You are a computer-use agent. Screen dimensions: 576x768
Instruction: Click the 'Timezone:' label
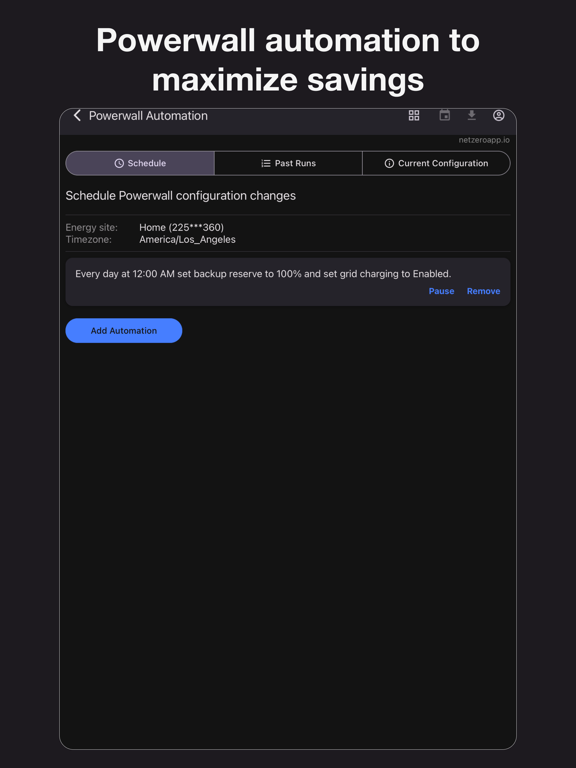(89, 240)
